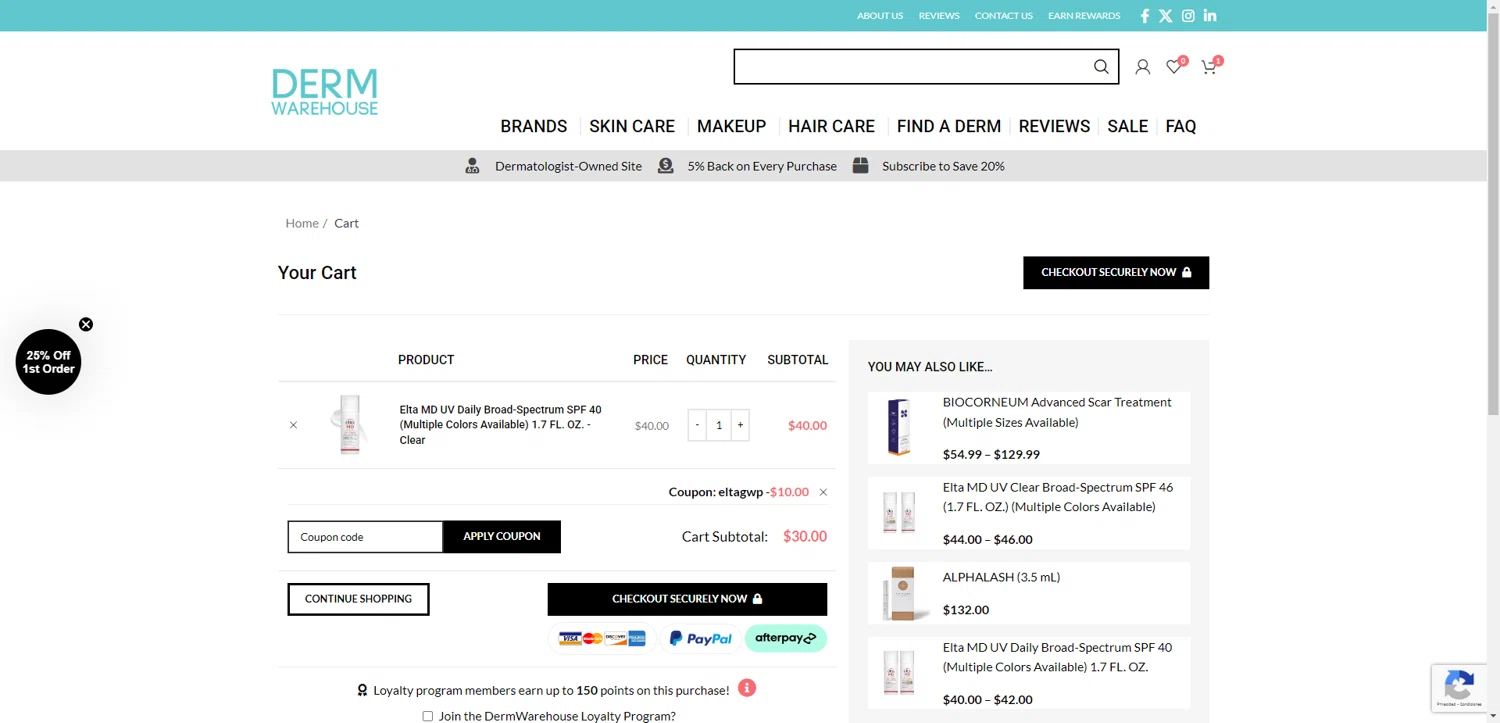
Task: Click the Cart Subtotal $30.00 amount
Action: point(805,537)
